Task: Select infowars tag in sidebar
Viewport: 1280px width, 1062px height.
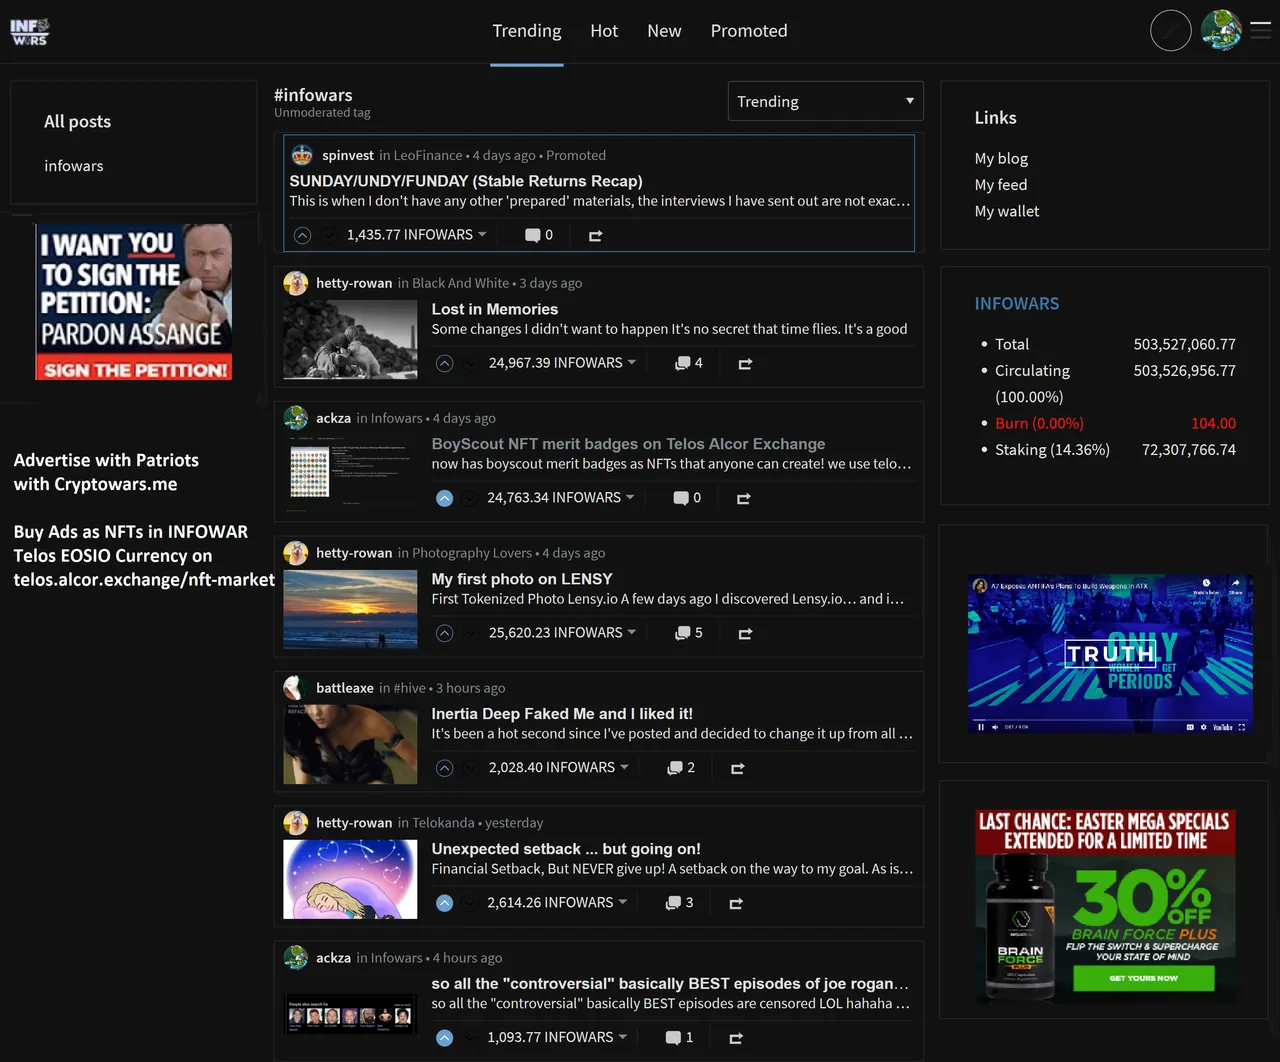Action: point(74,166)
